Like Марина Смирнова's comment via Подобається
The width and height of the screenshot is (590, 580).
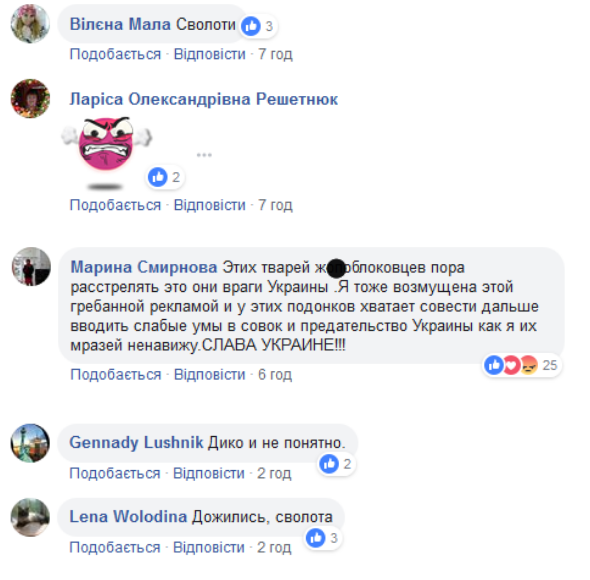tap(116, 374)
